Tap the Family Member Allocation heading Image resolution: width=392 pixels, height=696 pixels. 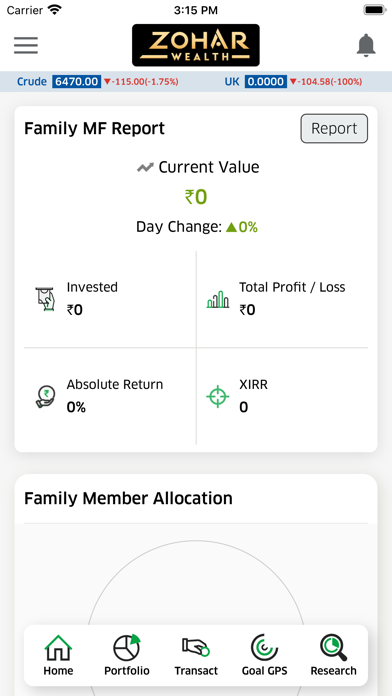(x=128, y=498)
